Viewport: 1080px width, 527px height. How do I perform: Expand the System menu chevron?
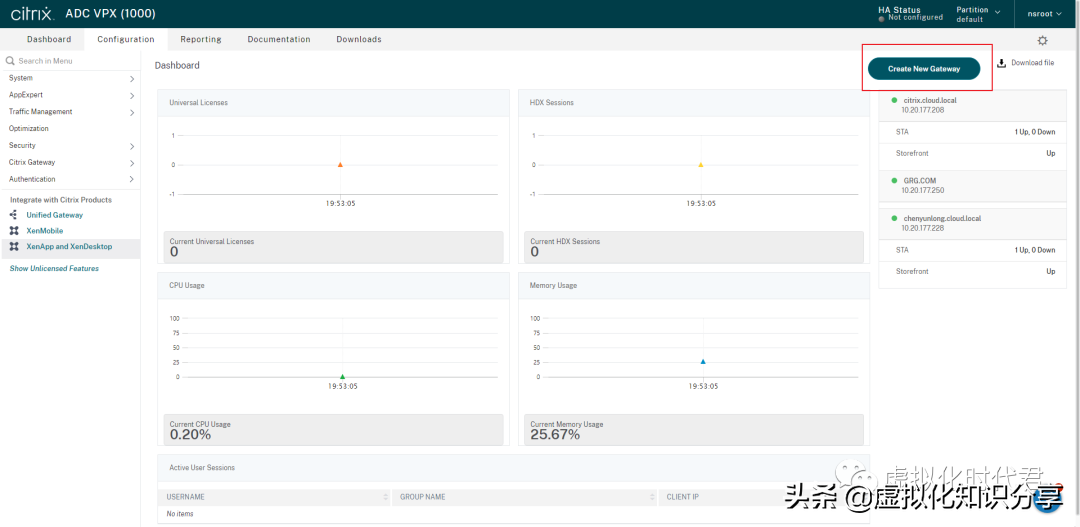132,79
